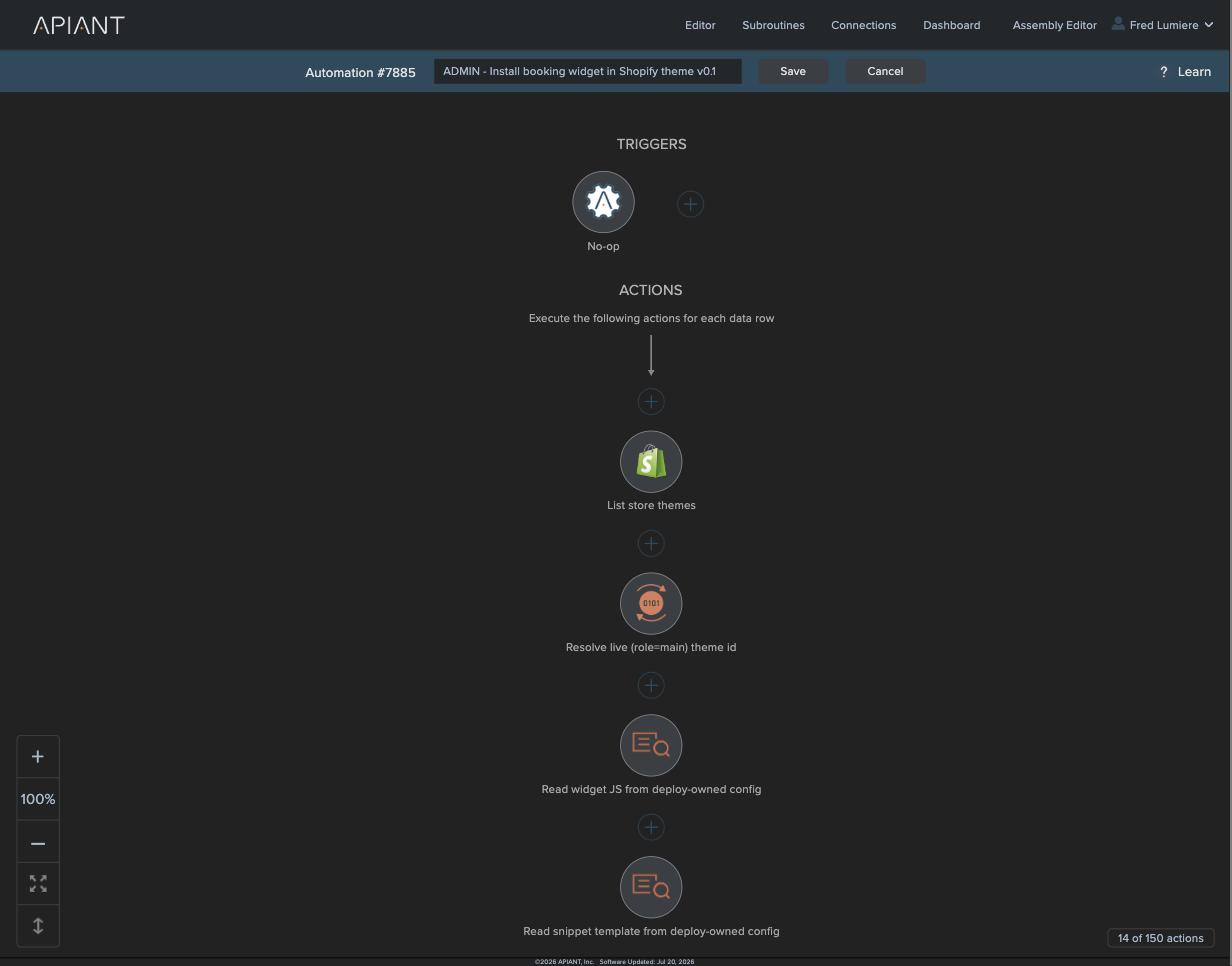Click the APIANT logo
The width and height of the screenshot is (1232, 966).
tap(79, 25)
